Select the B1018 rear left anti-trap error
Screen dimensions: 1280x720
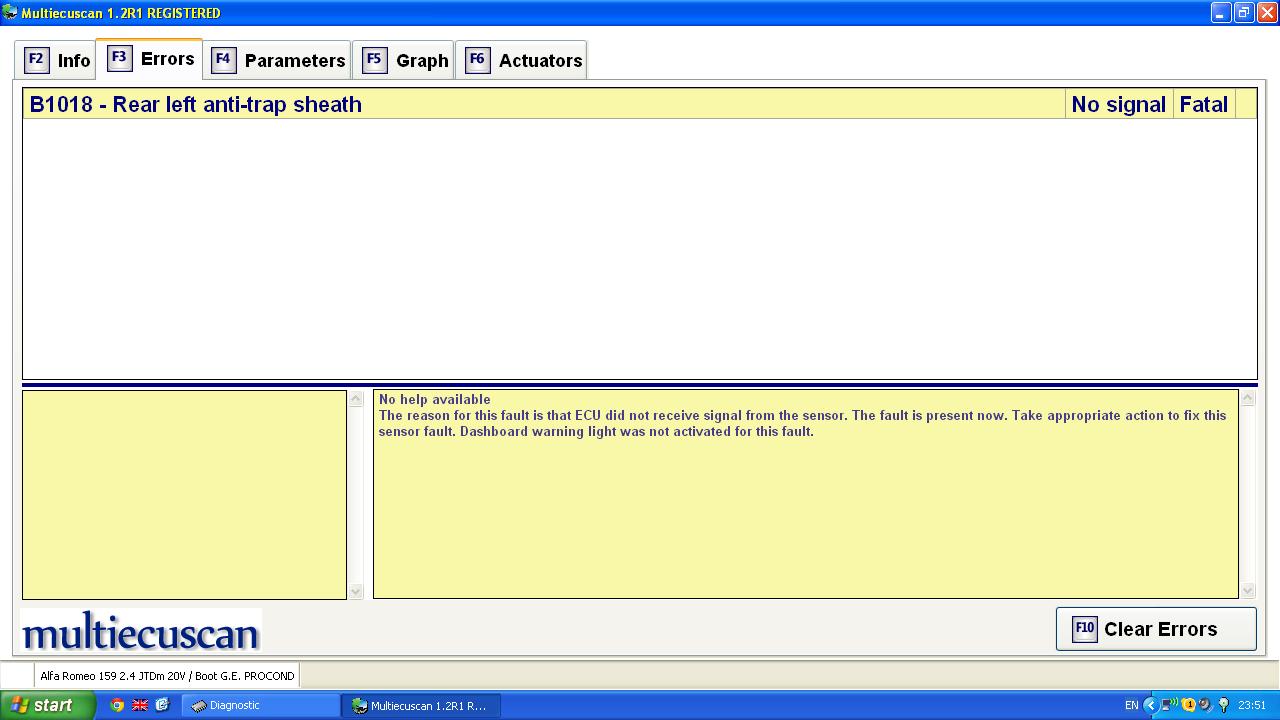pyautogui.click(x=196, y=104)
